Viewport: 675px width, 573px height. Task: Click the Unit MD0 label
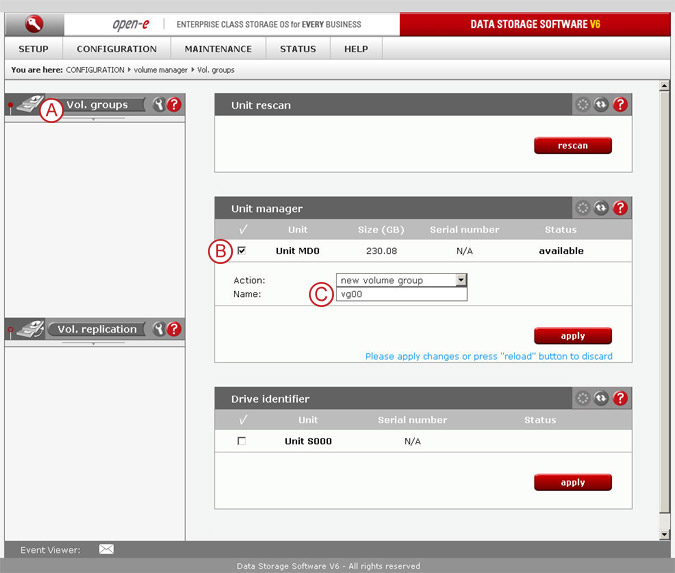tap(297, 251)
